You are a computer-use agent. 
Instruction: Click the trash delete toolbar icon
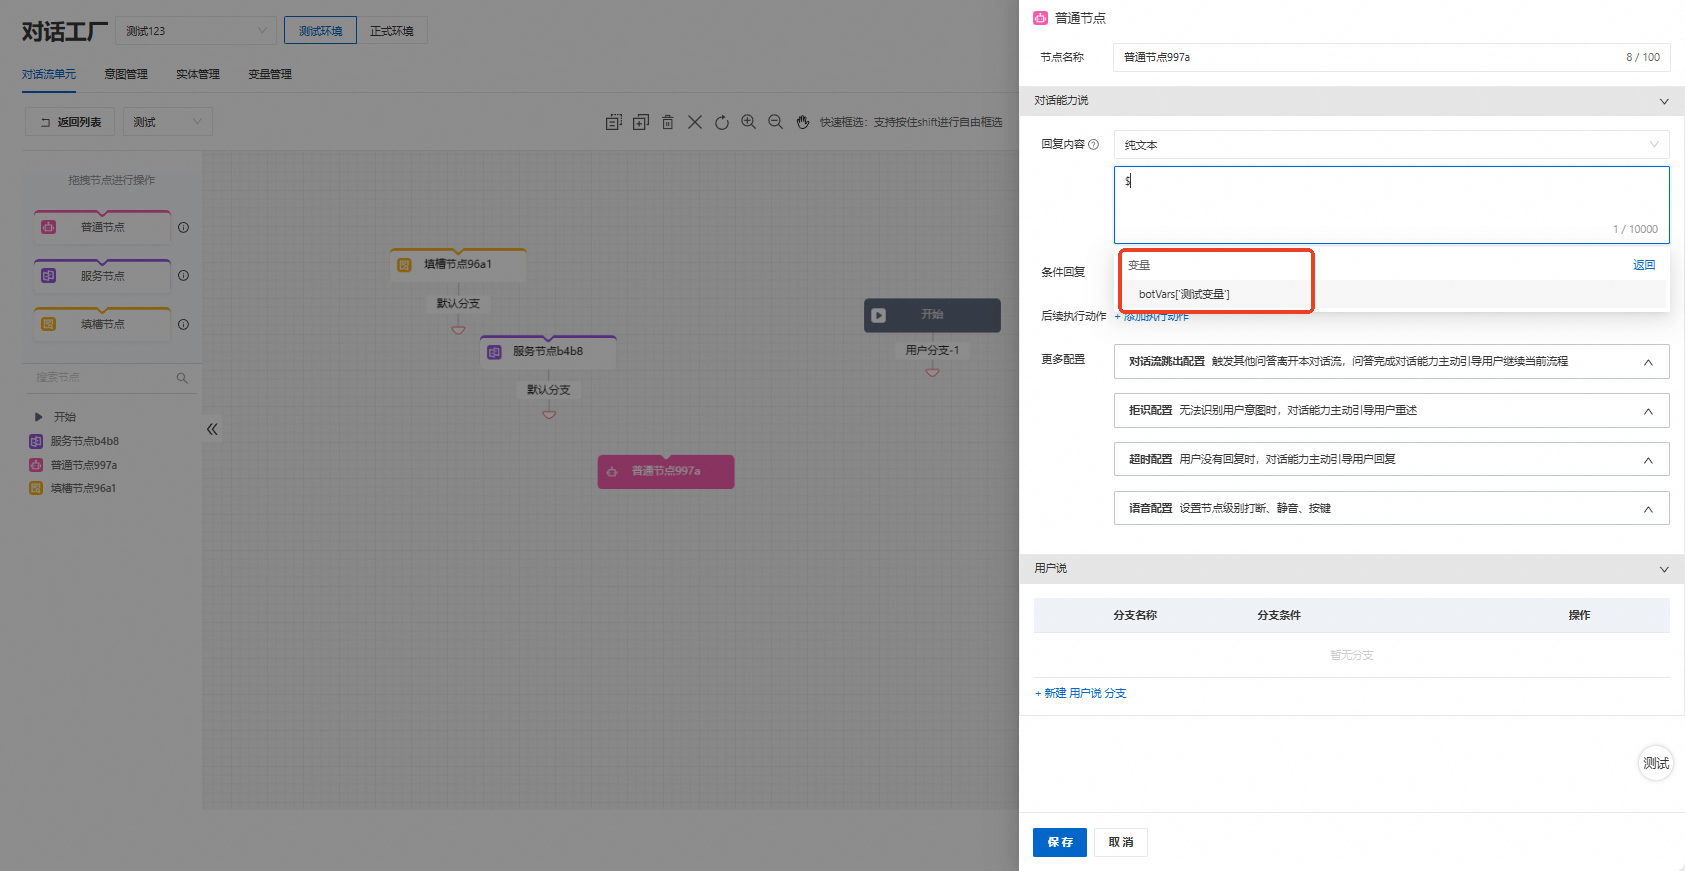668,122
